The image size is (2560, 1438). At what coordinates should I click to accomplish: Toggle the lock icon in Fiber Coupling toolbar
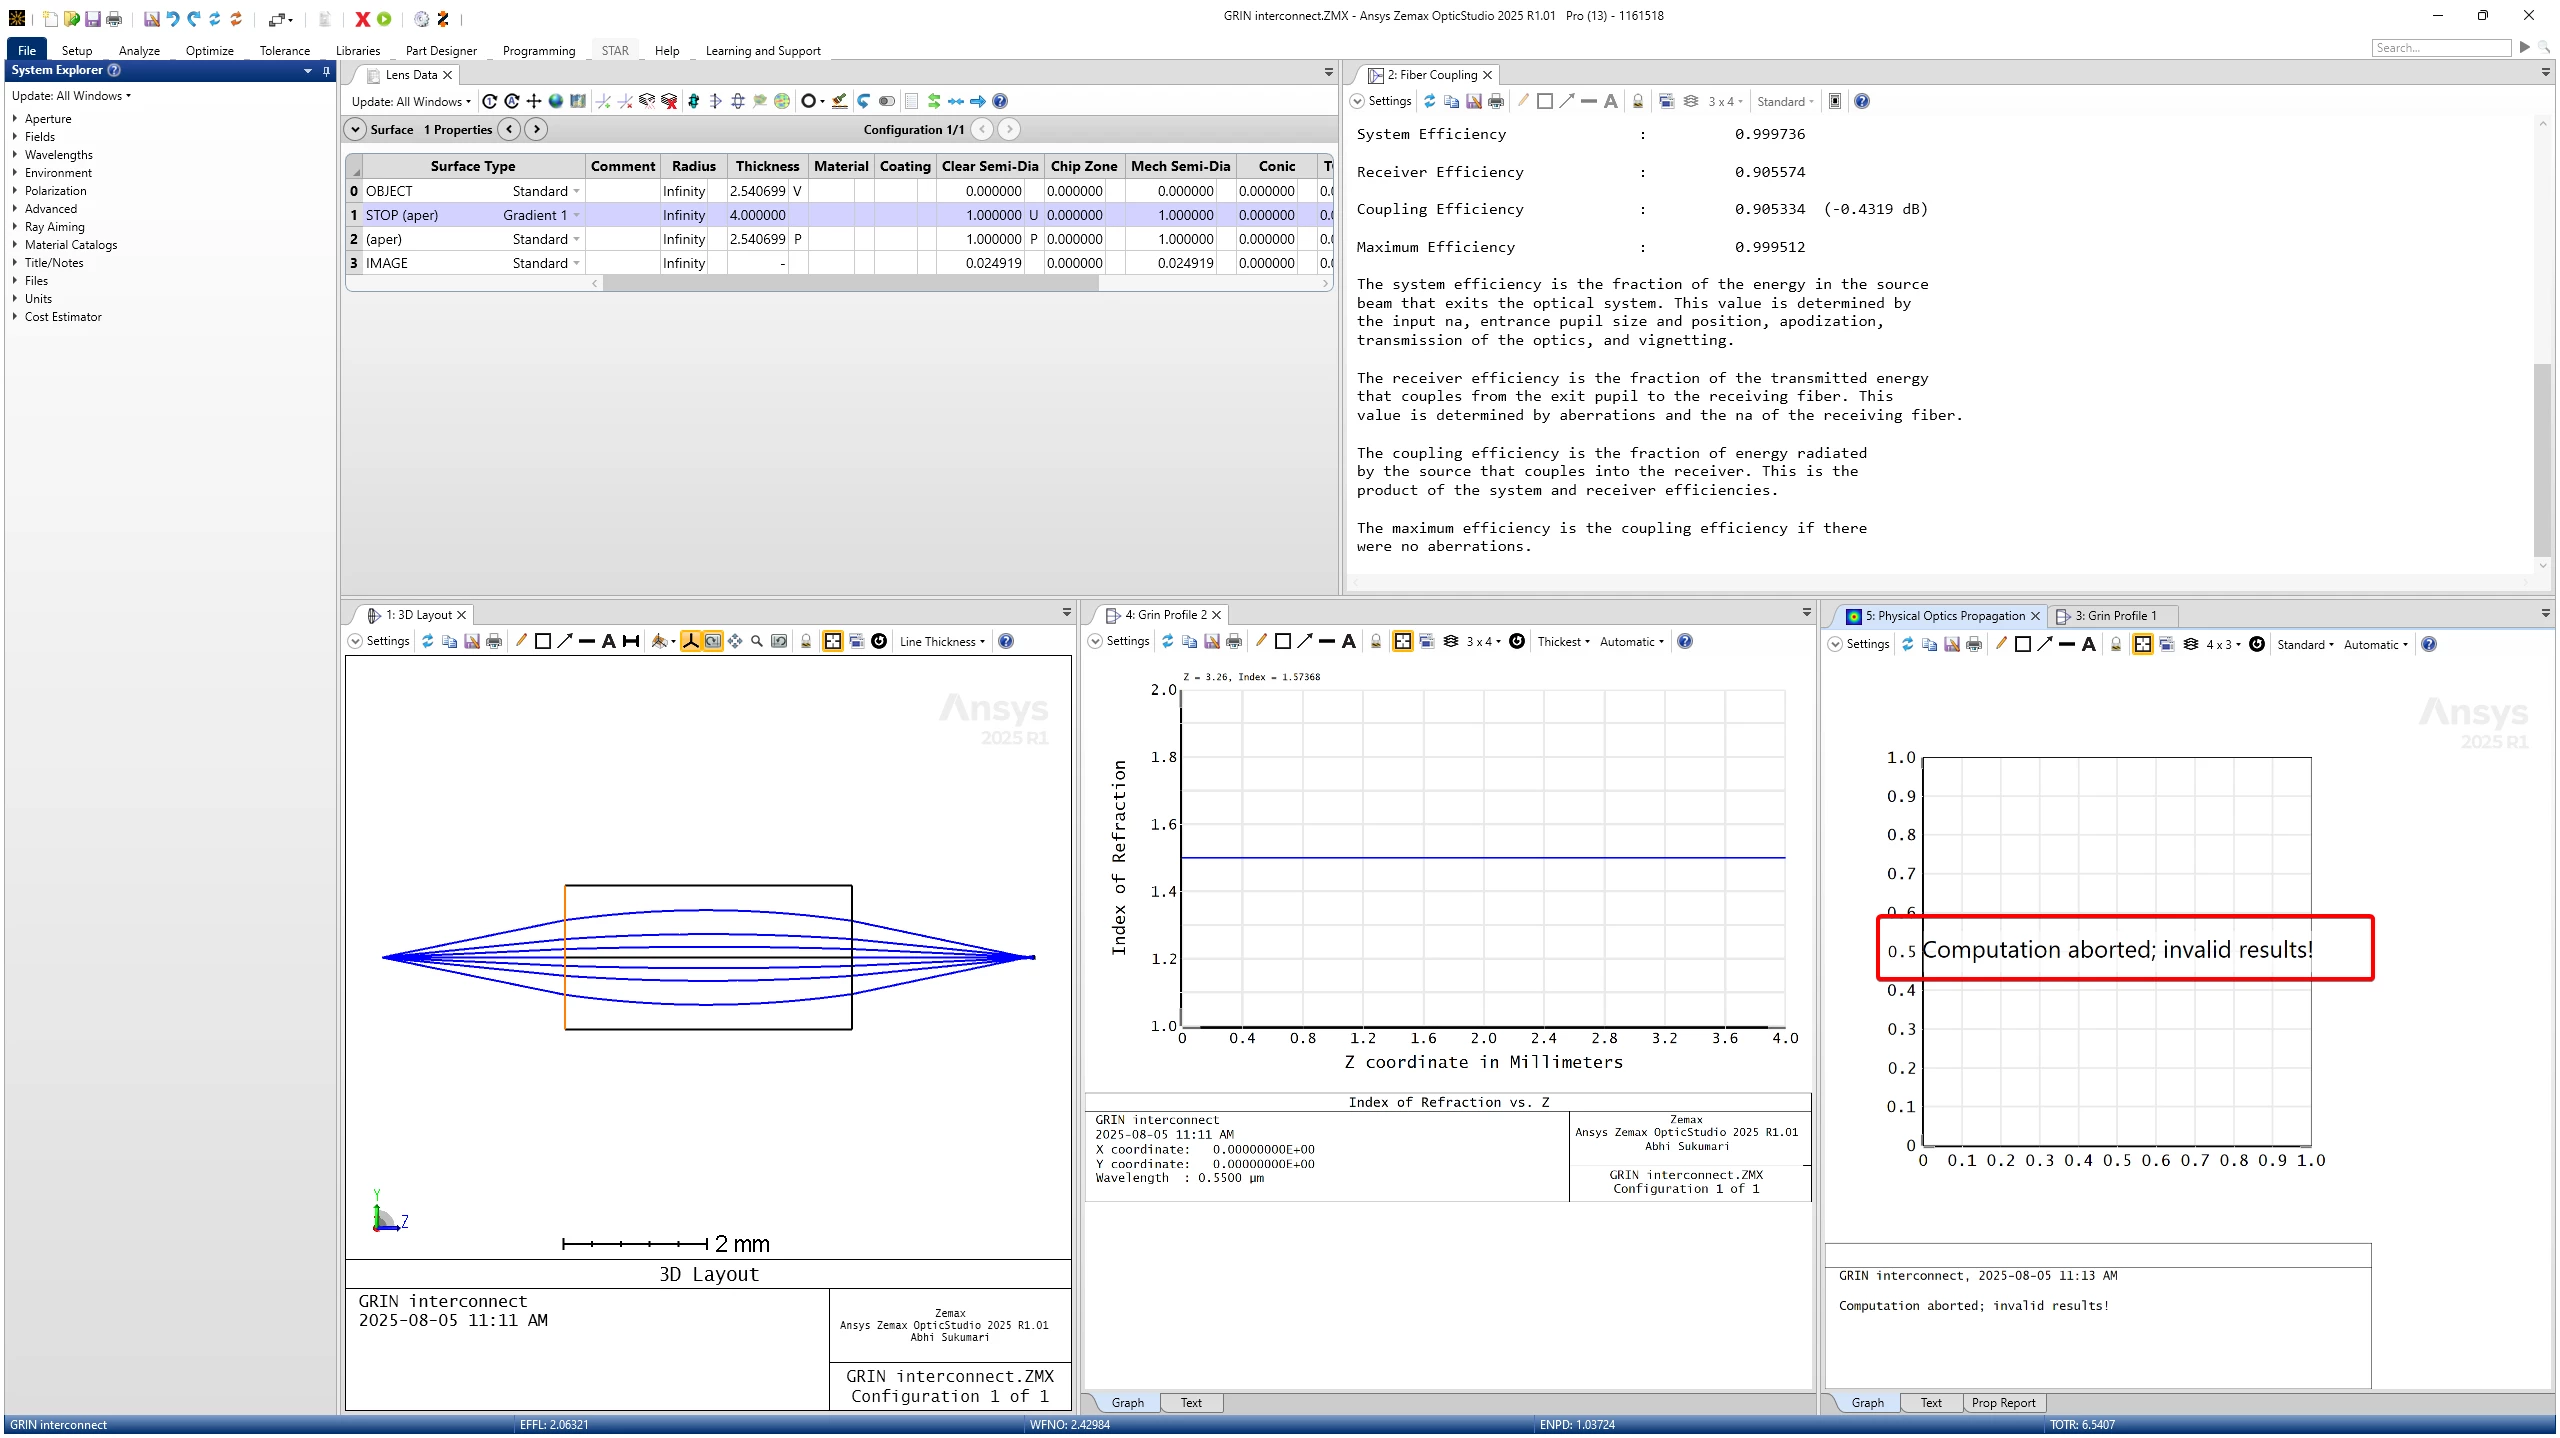click(x=1638, y=101)
